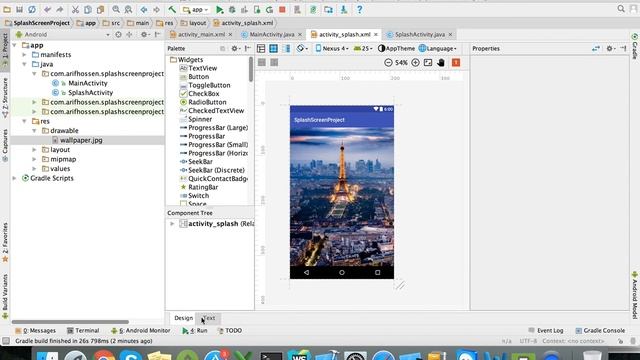Image resolution: width=640 pixels, height=360 pixels.
Task: Close the activity_splash.xml tab
Action: (376, 34)
